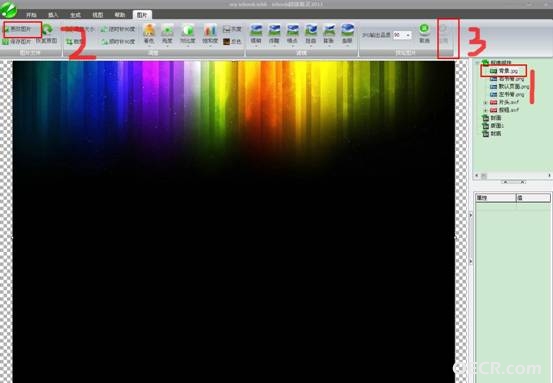Open the contrast (对比度) adjustment icon
This screenshot has width=553, height=383.
tap(188, 34)
